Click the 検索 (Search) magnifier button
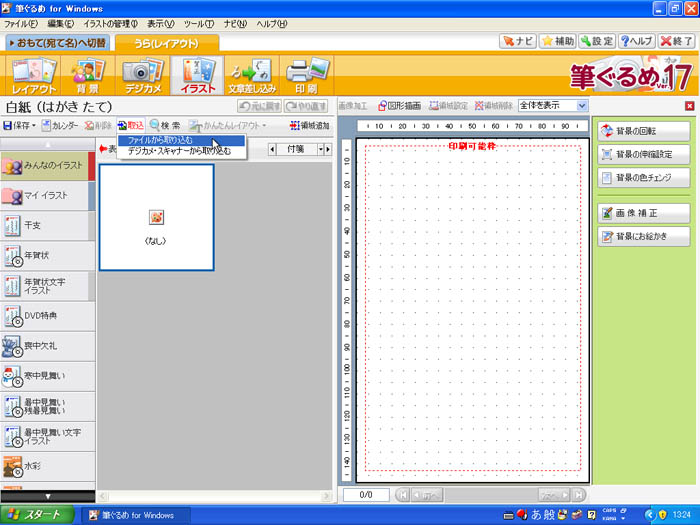 click(x=164, y=126)
